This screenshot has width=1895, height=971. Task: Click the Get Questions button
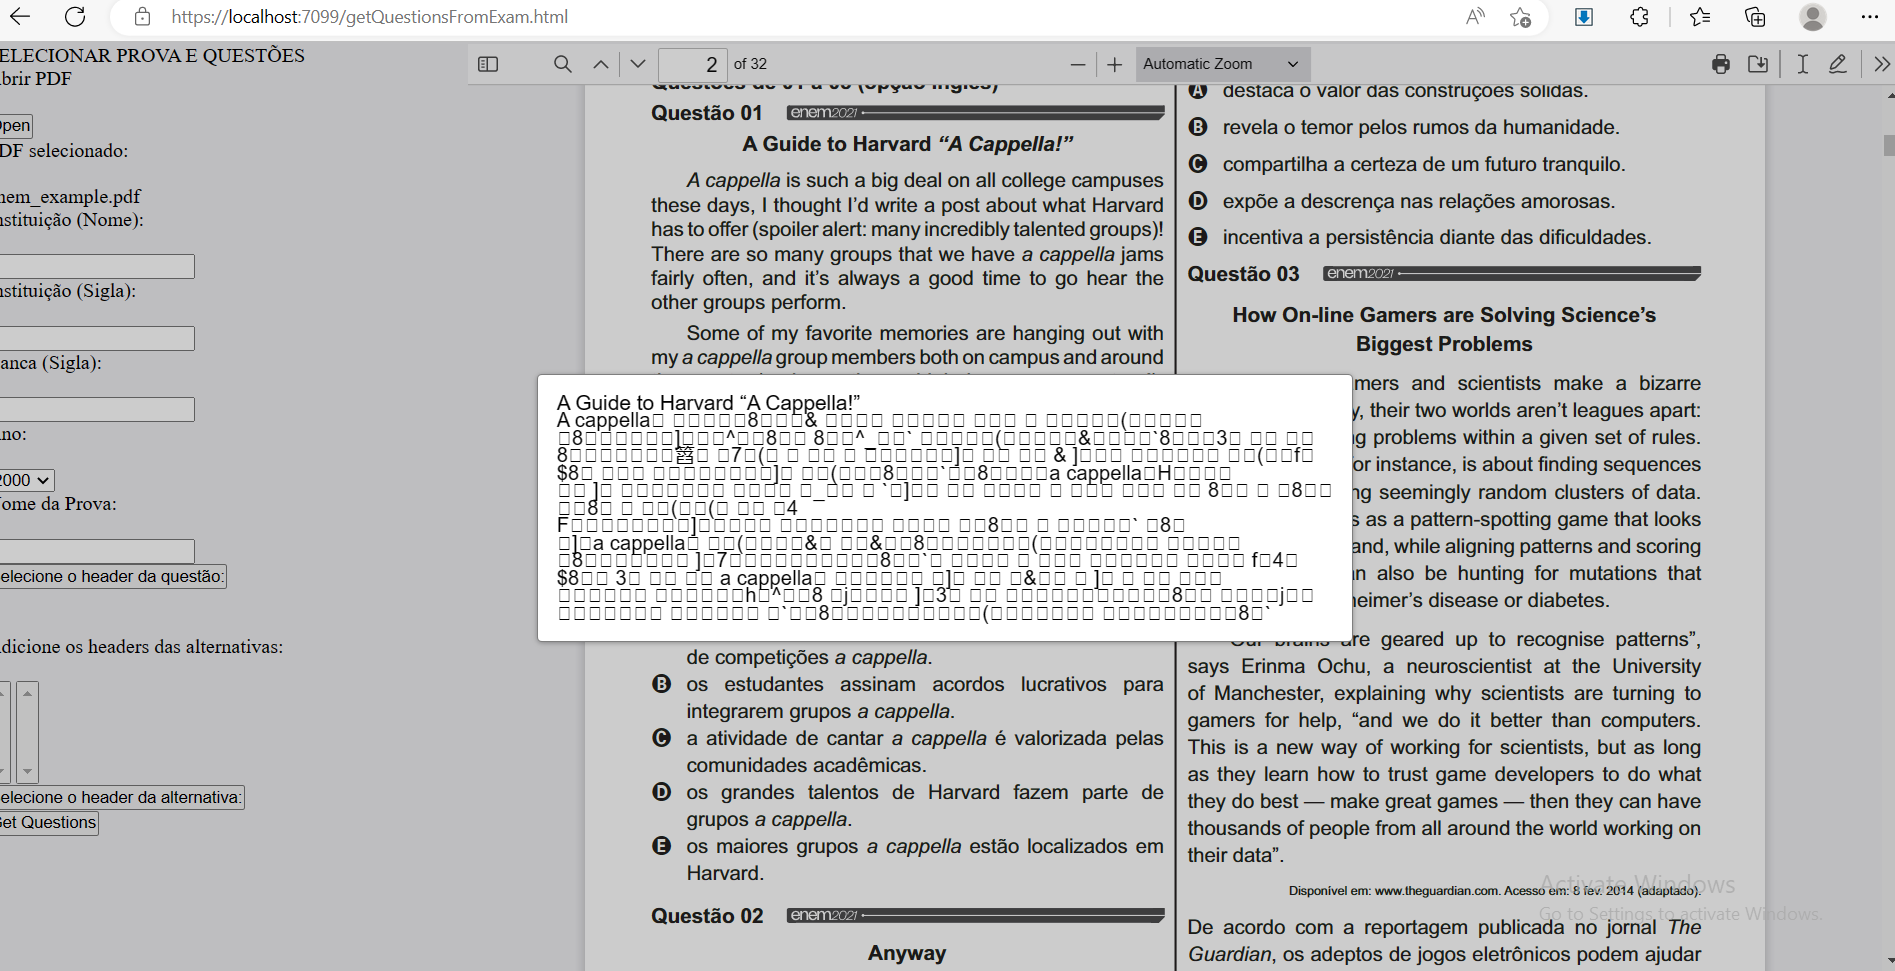[x=49, y=823]
